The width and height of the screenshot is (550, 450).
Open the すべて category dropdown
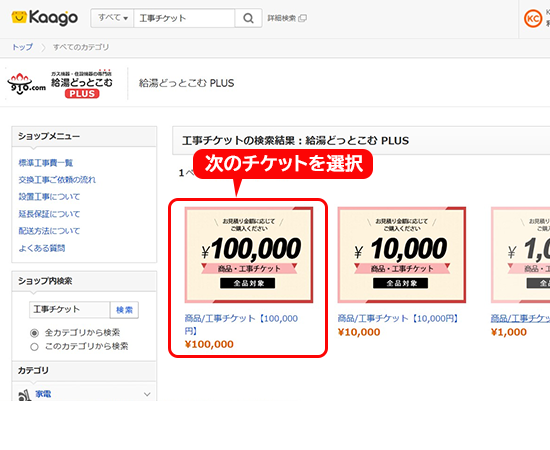(x=112, y=18)
